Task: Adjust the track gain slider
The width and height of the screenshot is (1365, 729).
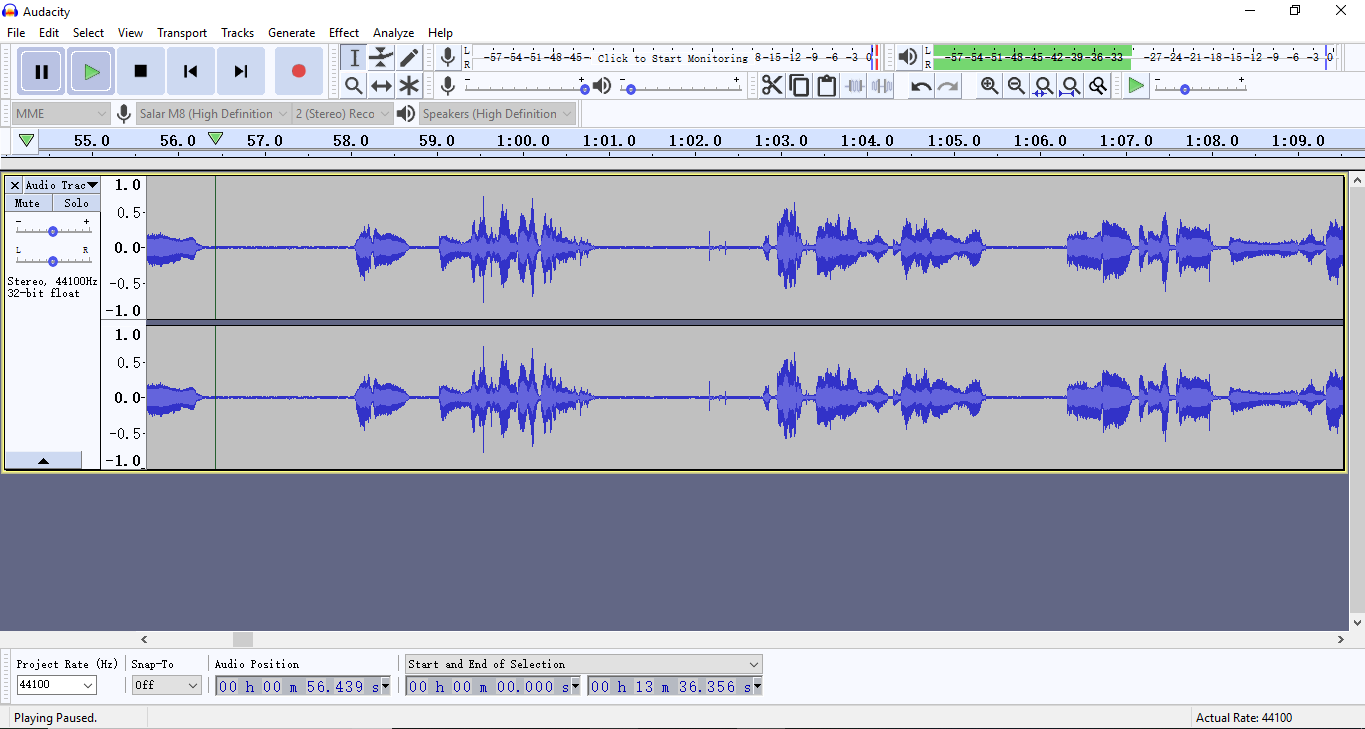Action: [52, 229]
